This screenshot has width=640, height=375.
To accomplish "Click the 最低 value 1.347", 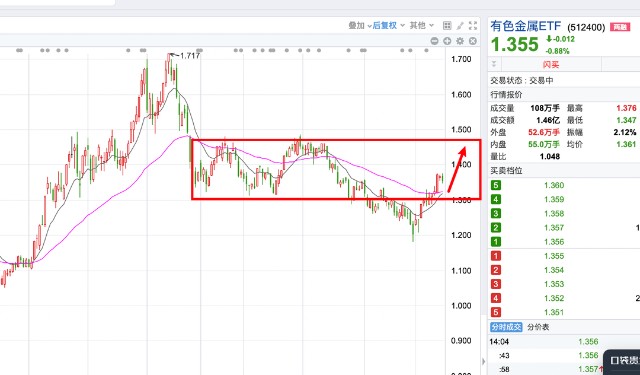I will click(x=626, y=120).
